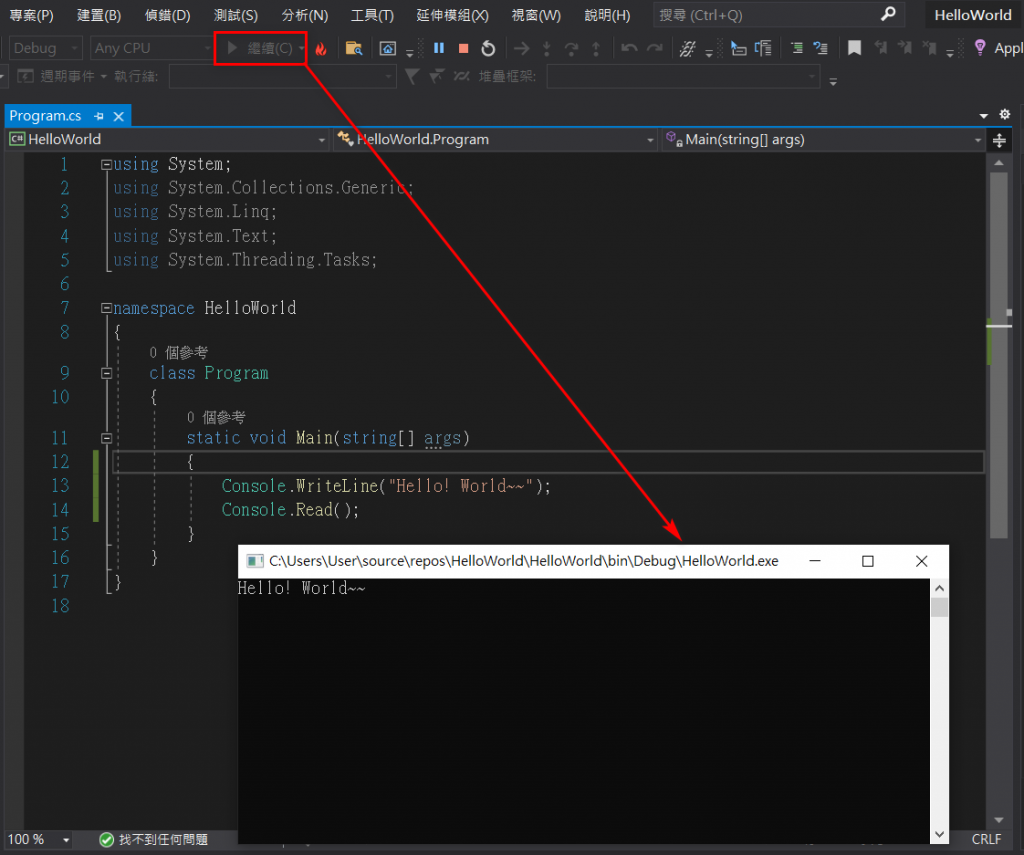Open the 專案(P) menu
The height and width of the screenshot is (855, 1024).
[31, 15]
